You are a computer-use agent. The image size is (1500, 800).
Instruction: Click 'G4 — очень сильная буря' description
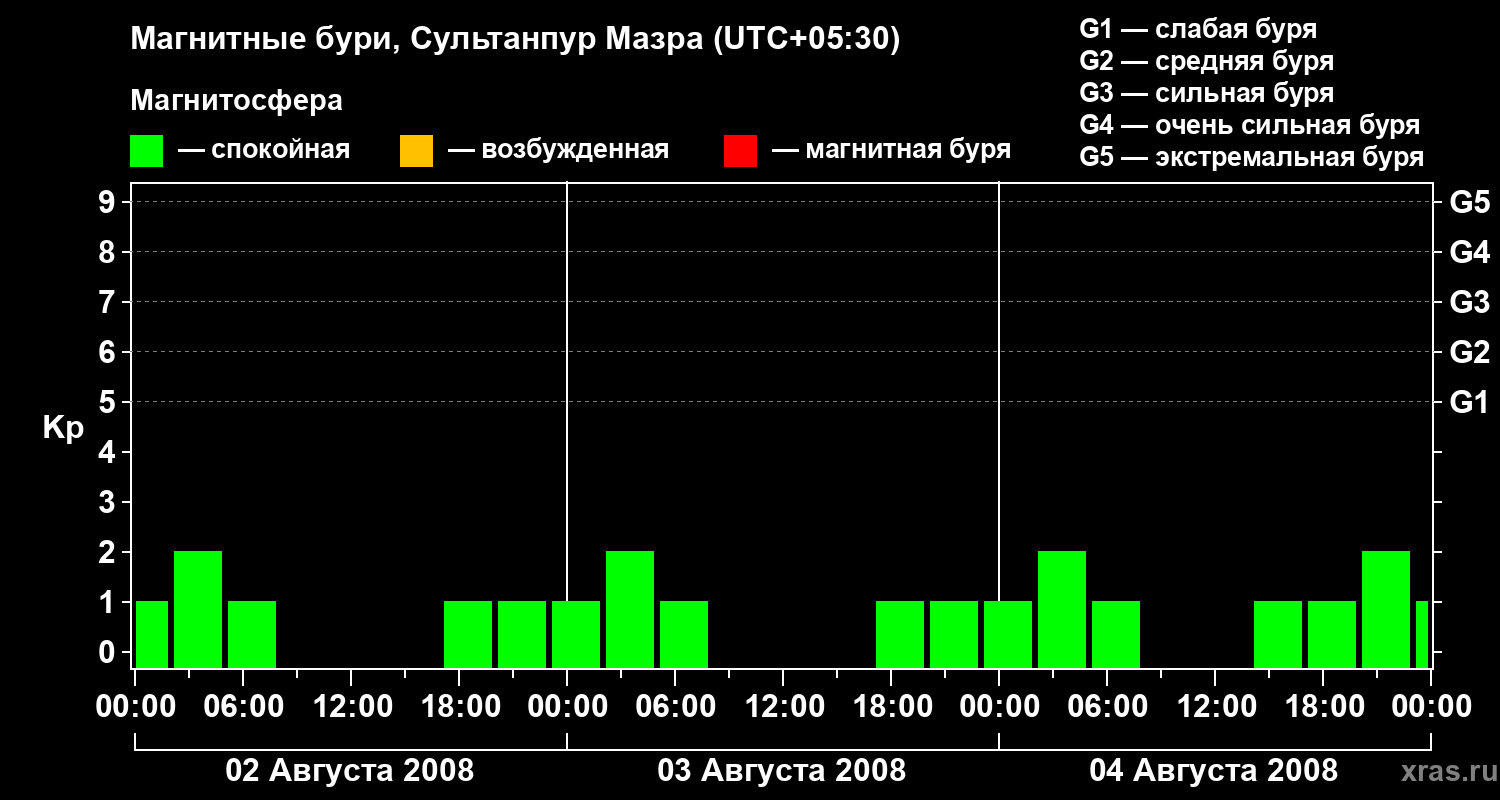click(x=1250, y=125)
